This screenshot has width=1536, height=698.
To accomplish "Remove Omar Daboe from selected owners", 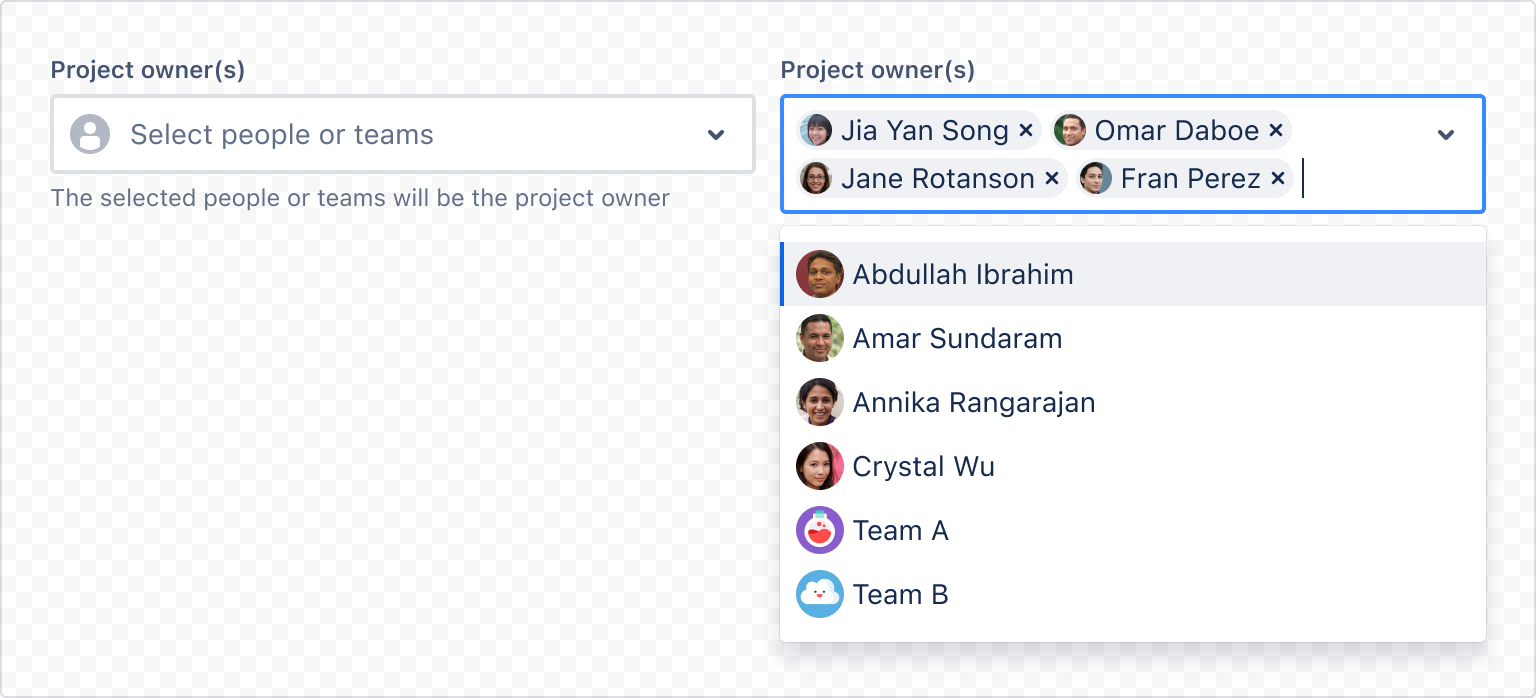I will click(x=1276, y=130).
